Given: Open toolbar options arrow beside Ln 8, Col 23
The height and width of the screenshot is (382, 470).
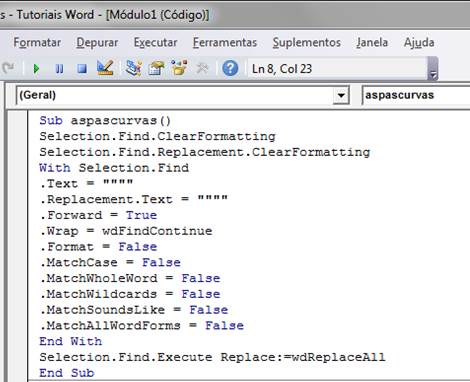Looking at the screenshot, I should tap(433, 69).
